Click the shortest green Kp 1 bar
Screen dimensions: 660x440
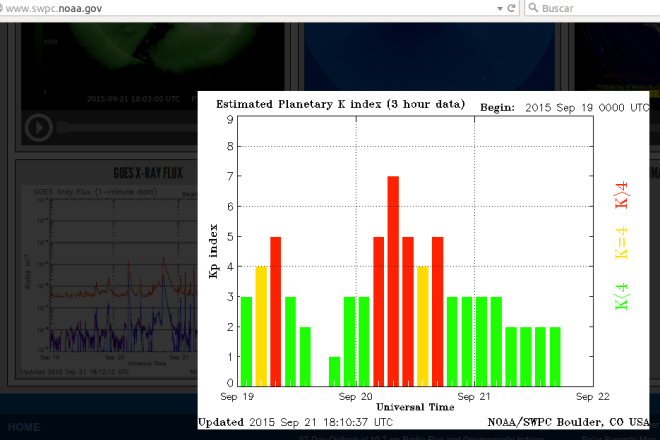click(x=335, y=370)
